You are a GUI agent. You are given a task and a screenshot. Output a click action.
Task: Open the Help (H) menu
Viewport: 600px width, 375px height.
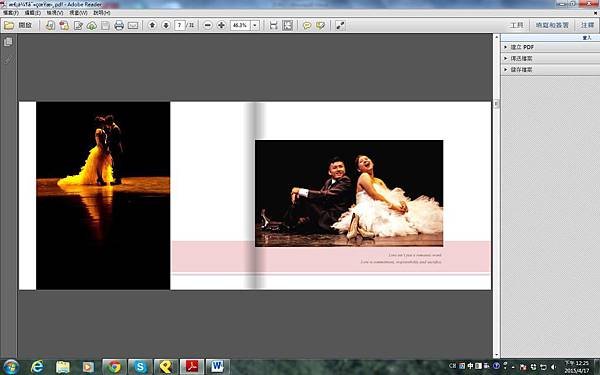coord(102,13)
